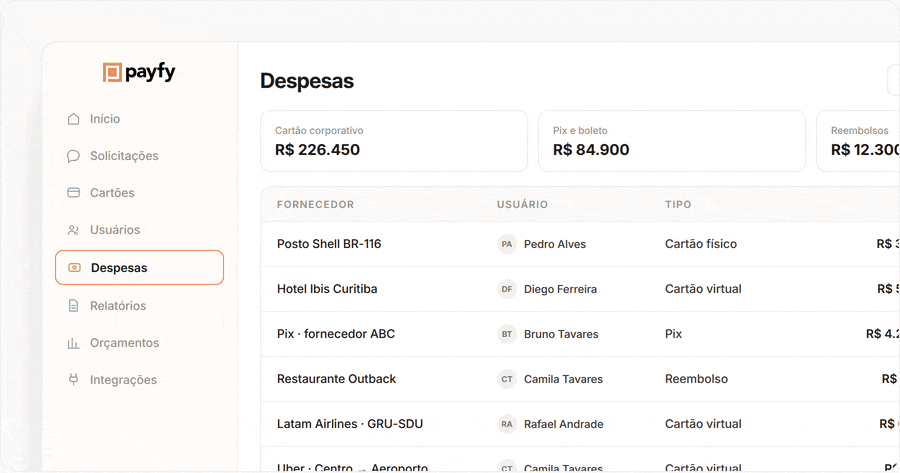Go to the Usuários section
Viewport: 900px width, 473px height.
pos(139,230)
